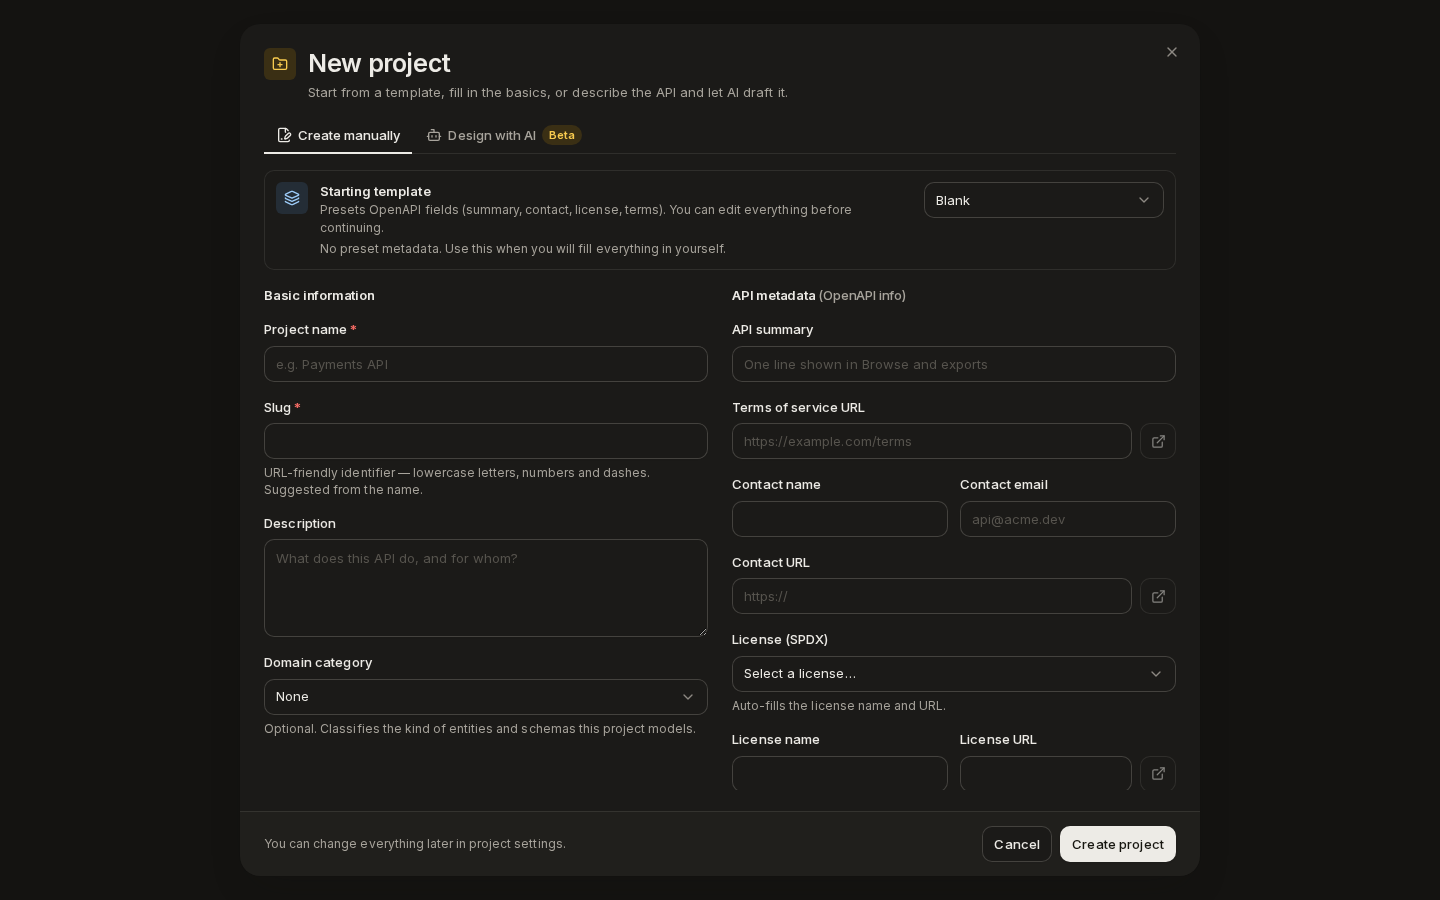
Task: Click the Beta badge on AI tab
Action: click(562, 135)
